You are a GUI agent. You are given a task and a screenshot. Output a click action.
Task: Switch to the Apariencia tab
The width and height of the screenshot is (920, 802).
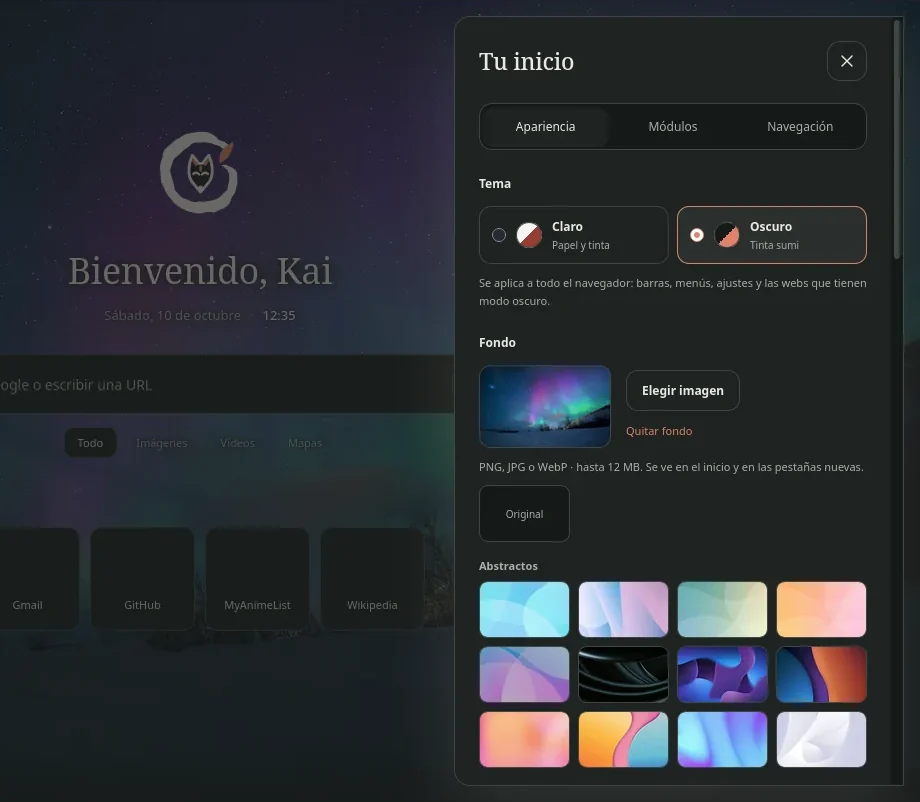[x=545, y=127]
